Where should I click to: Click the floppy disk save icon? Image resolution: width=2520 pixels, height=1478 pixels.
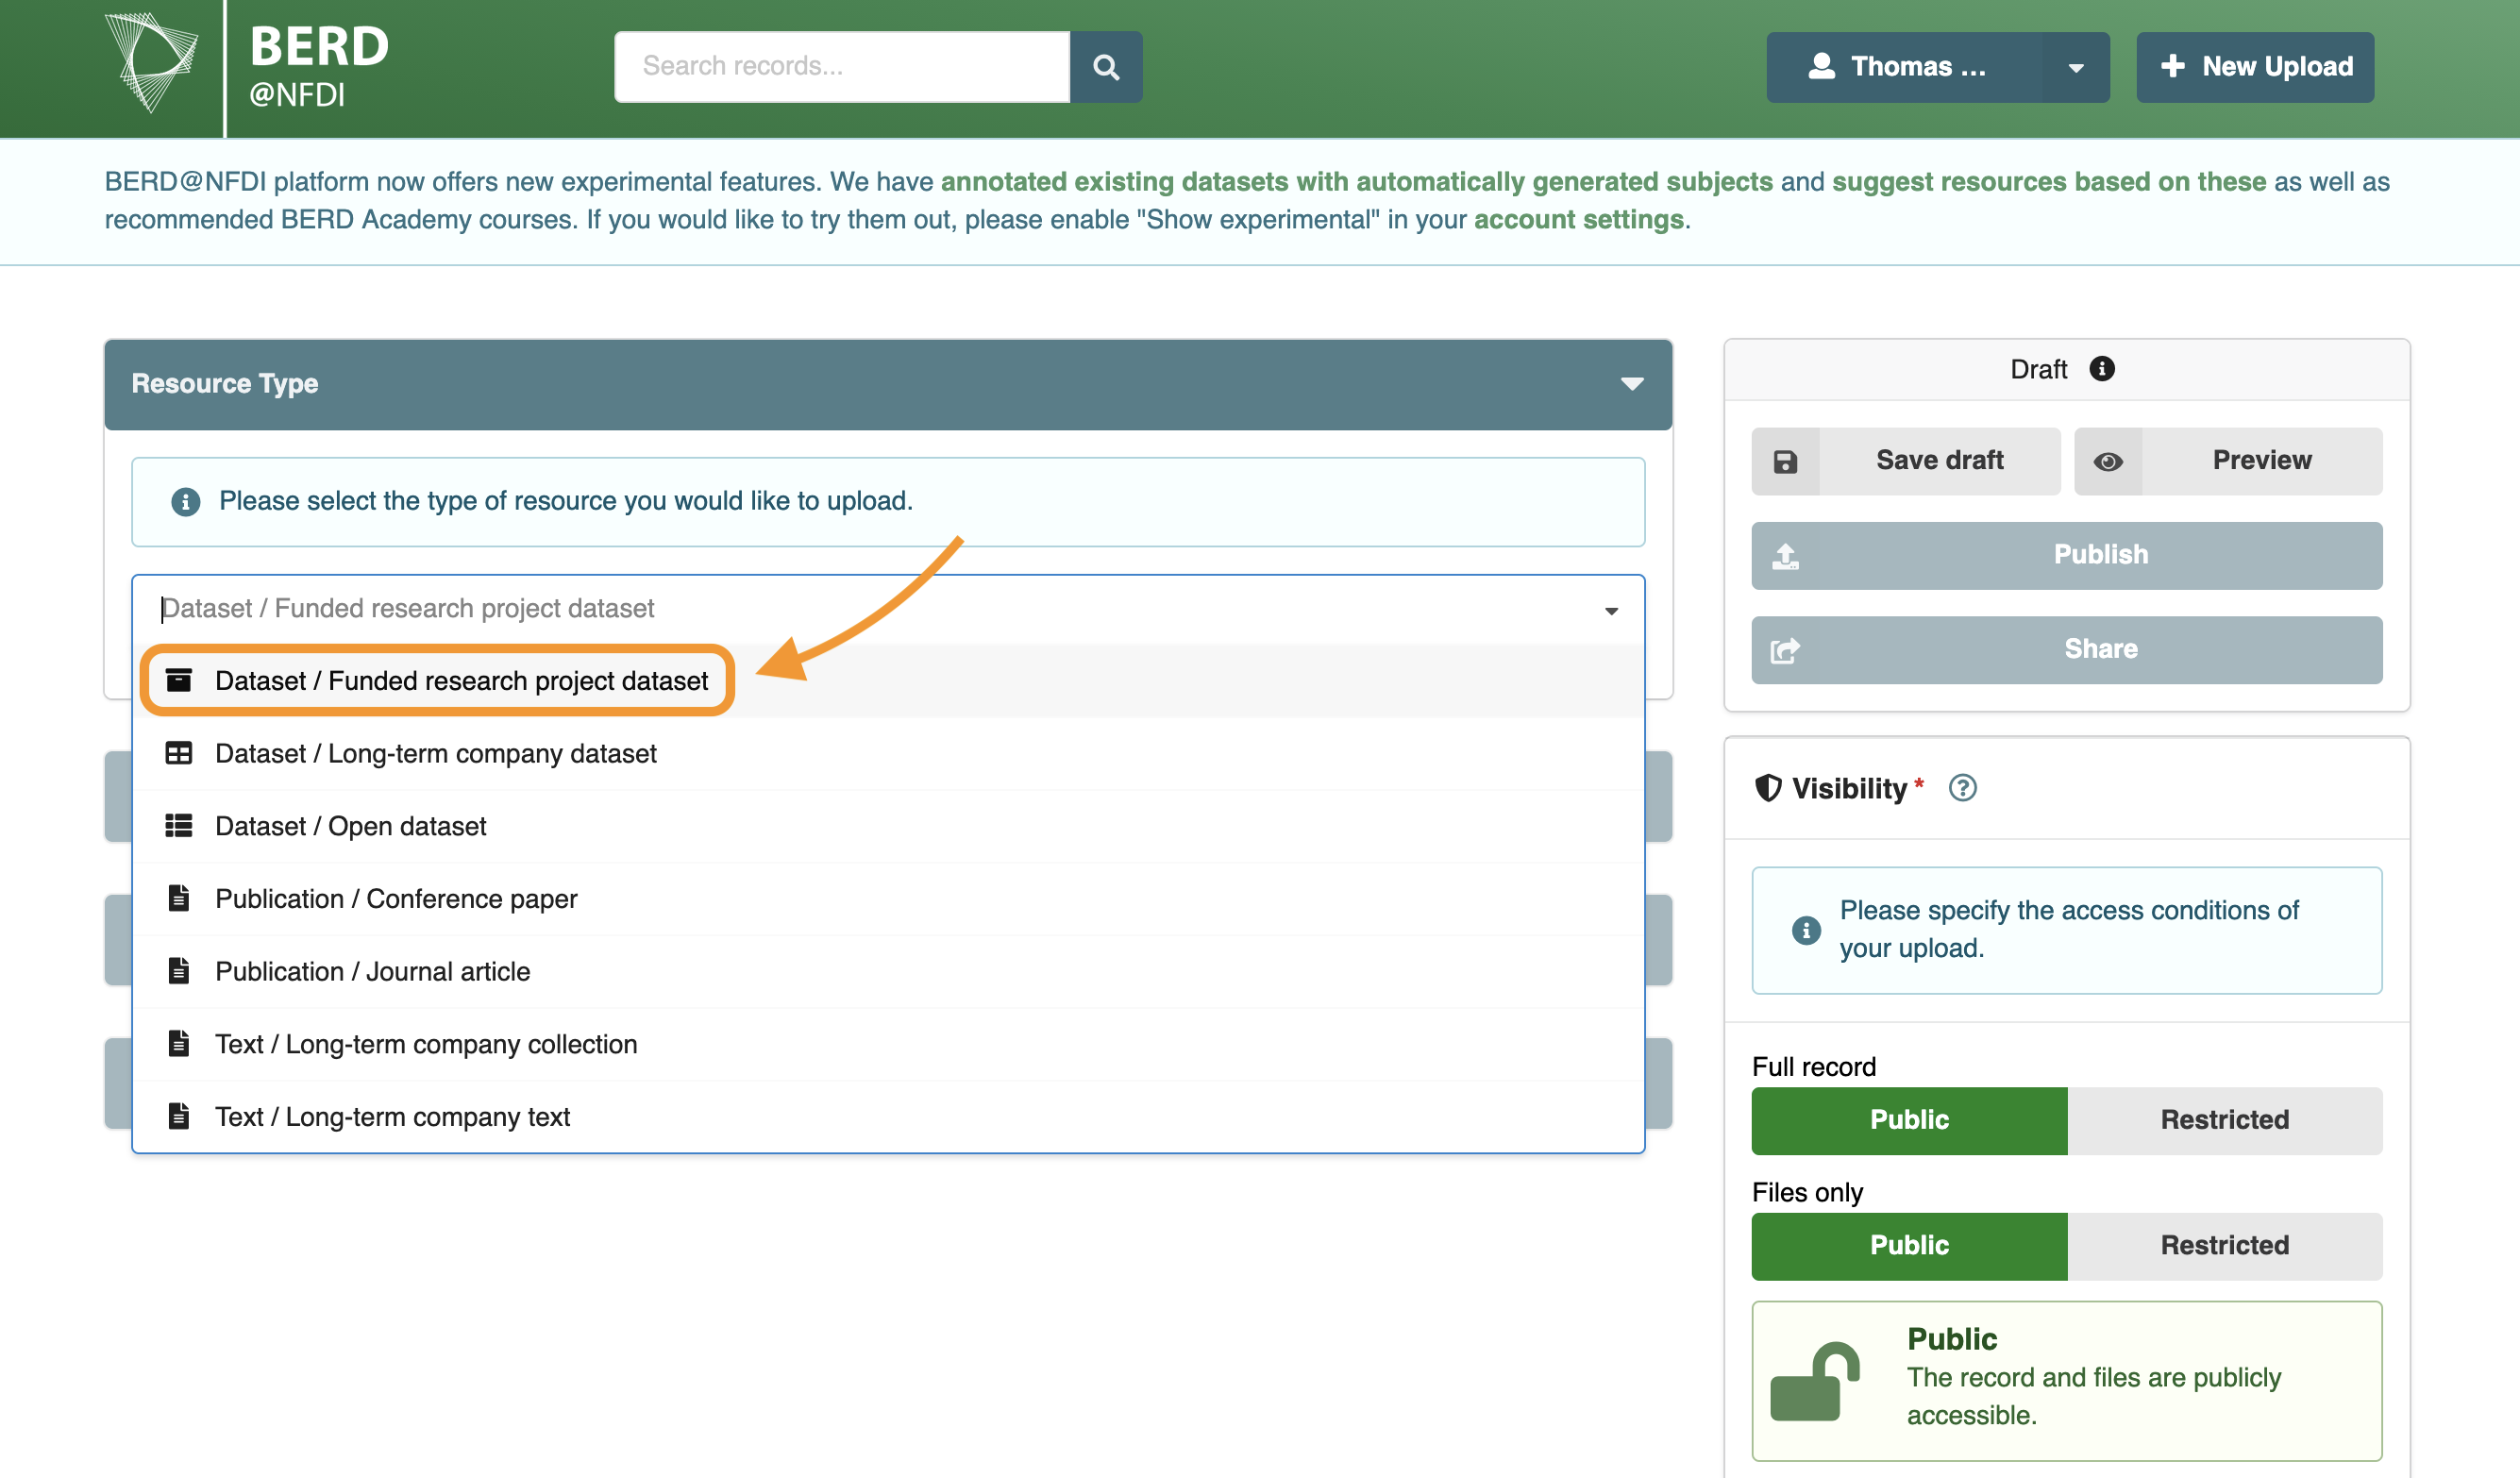coord(1785,462)
